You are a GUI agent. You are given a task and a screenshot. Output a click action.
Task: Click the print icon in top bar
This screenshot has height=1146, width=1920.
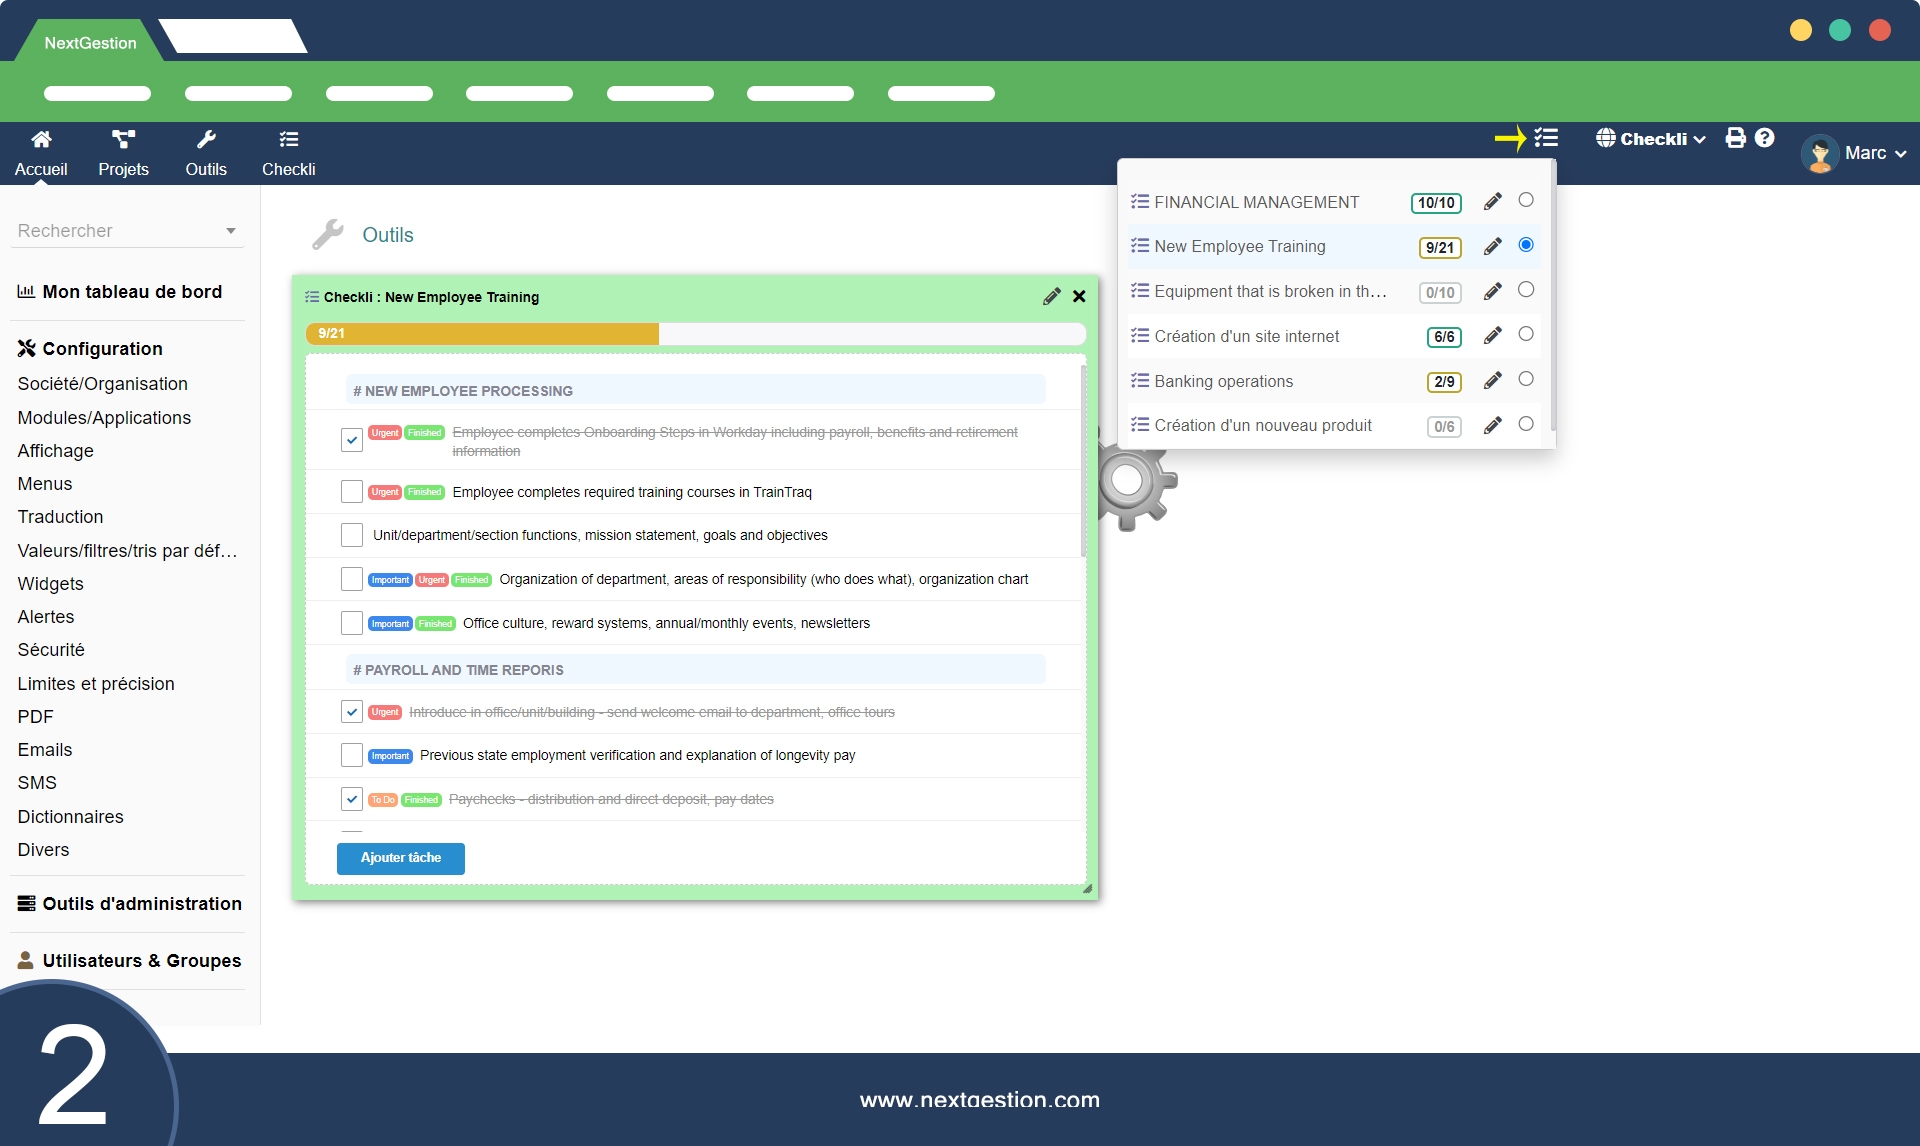pyautogui.click(x=1736, y=138)
